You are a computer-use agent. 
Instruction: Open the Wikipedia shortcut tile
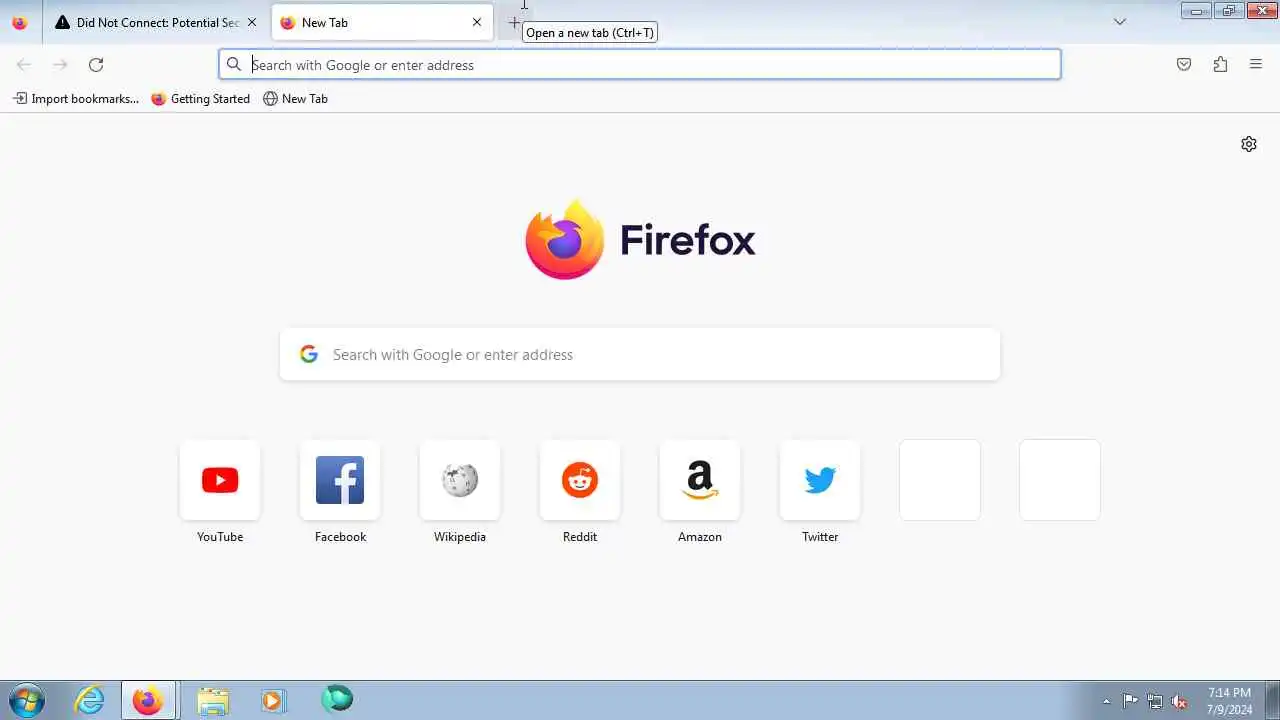(460, 480)
